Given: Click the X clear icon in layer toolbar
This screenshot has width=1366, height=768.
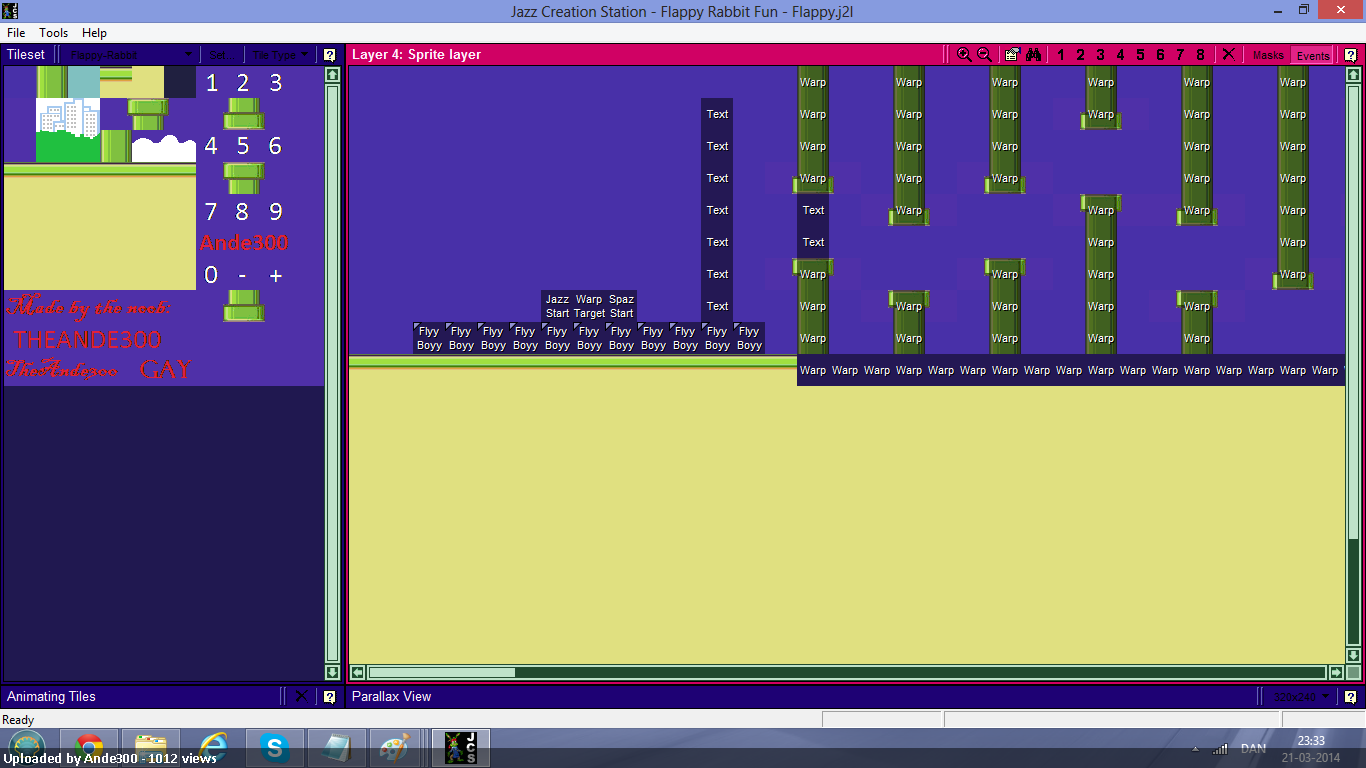Looking at the screenshot, I should coord(1229,55).
